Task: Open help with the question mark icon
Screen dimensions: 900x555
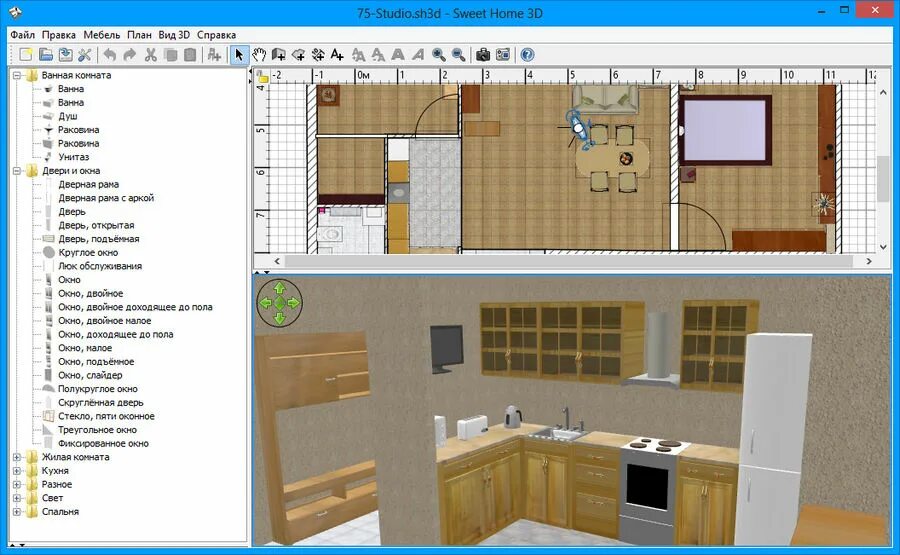Action: 527,55
